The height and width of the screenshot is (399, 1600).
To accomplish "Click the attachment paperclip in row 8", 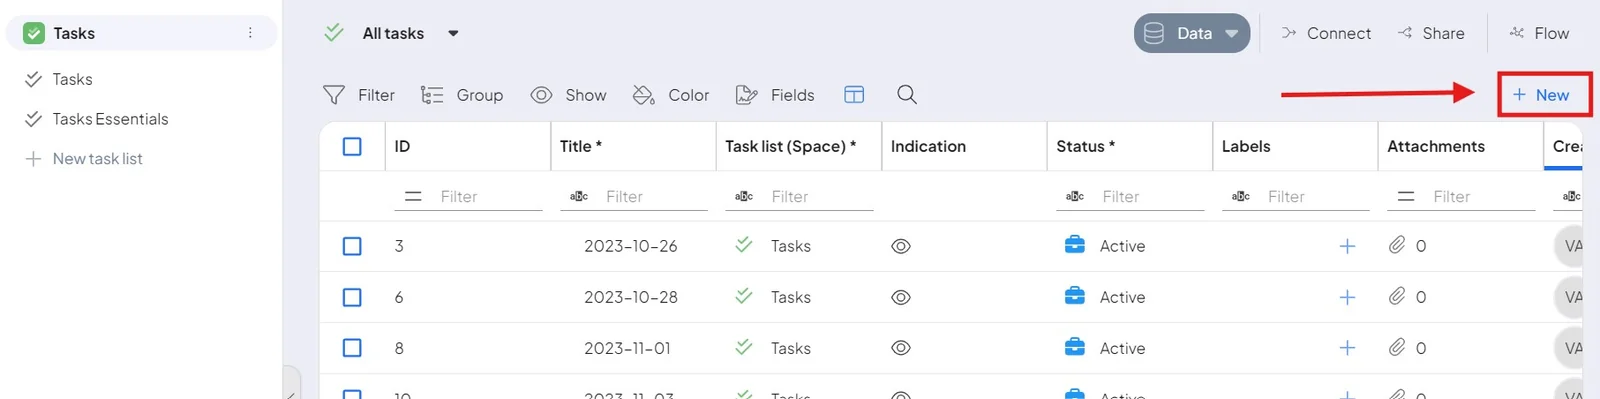I will click(1397, 347).
